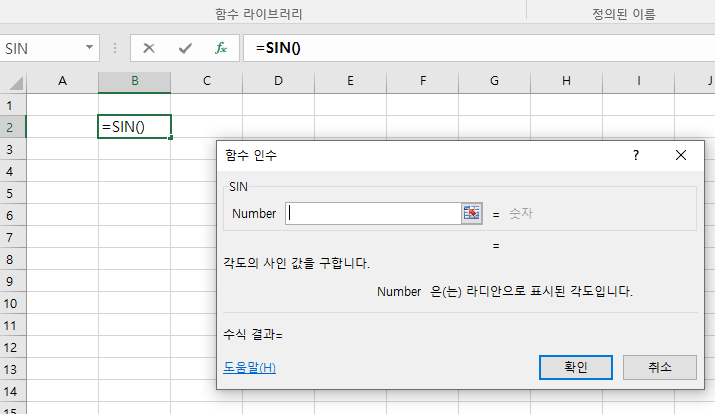Image resolution: width=715 pixels, height=414 pixels.
Task: Click cell B2 containing =SIN()
Action: tap(134, 127)
